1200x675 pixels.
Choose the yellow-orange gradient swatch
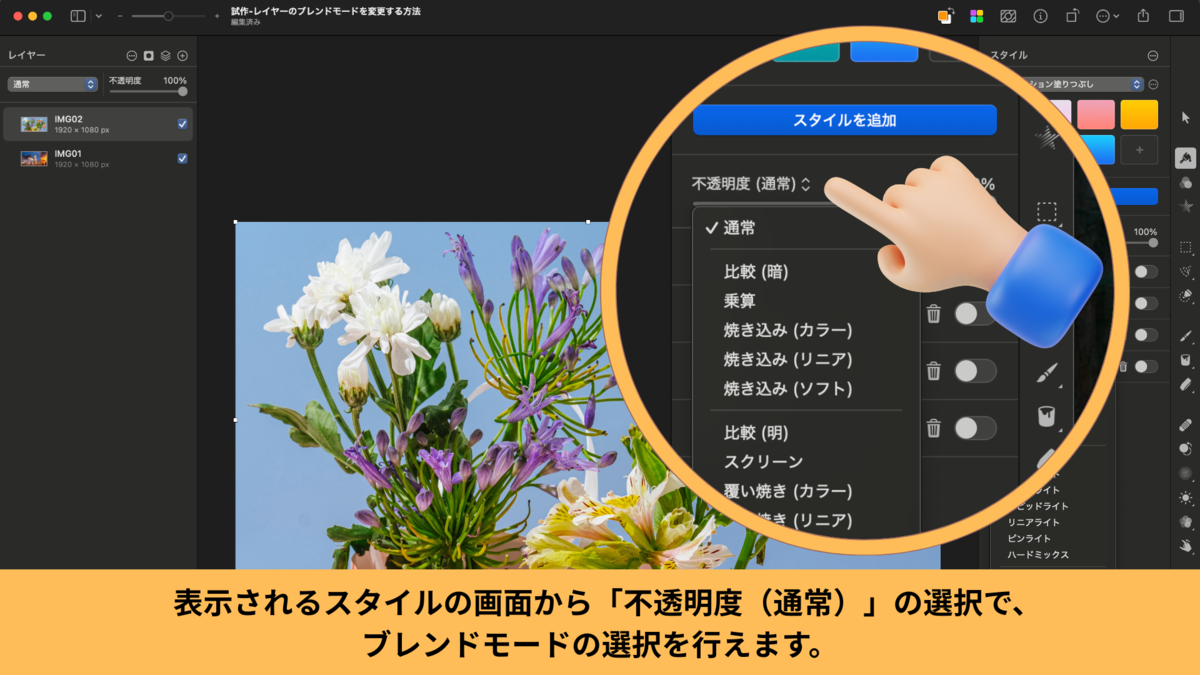(x=1139, y=114)
